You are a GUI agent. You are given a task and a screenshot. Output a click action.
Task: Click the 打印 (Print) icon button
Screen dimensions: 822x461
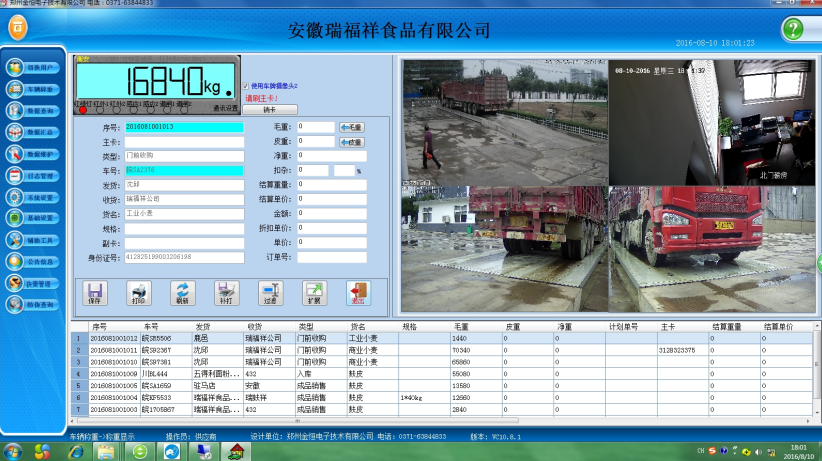[x=139, y=292]
